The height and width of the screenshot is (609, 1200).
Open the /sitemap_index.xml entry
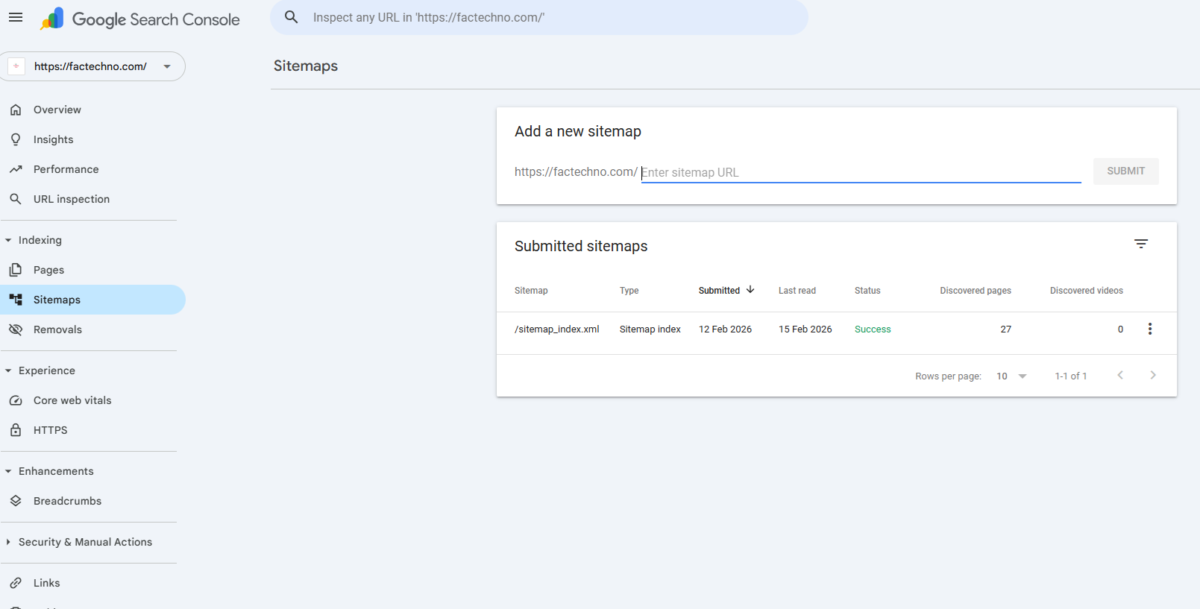pyautogui.click(x=556, y=329)
